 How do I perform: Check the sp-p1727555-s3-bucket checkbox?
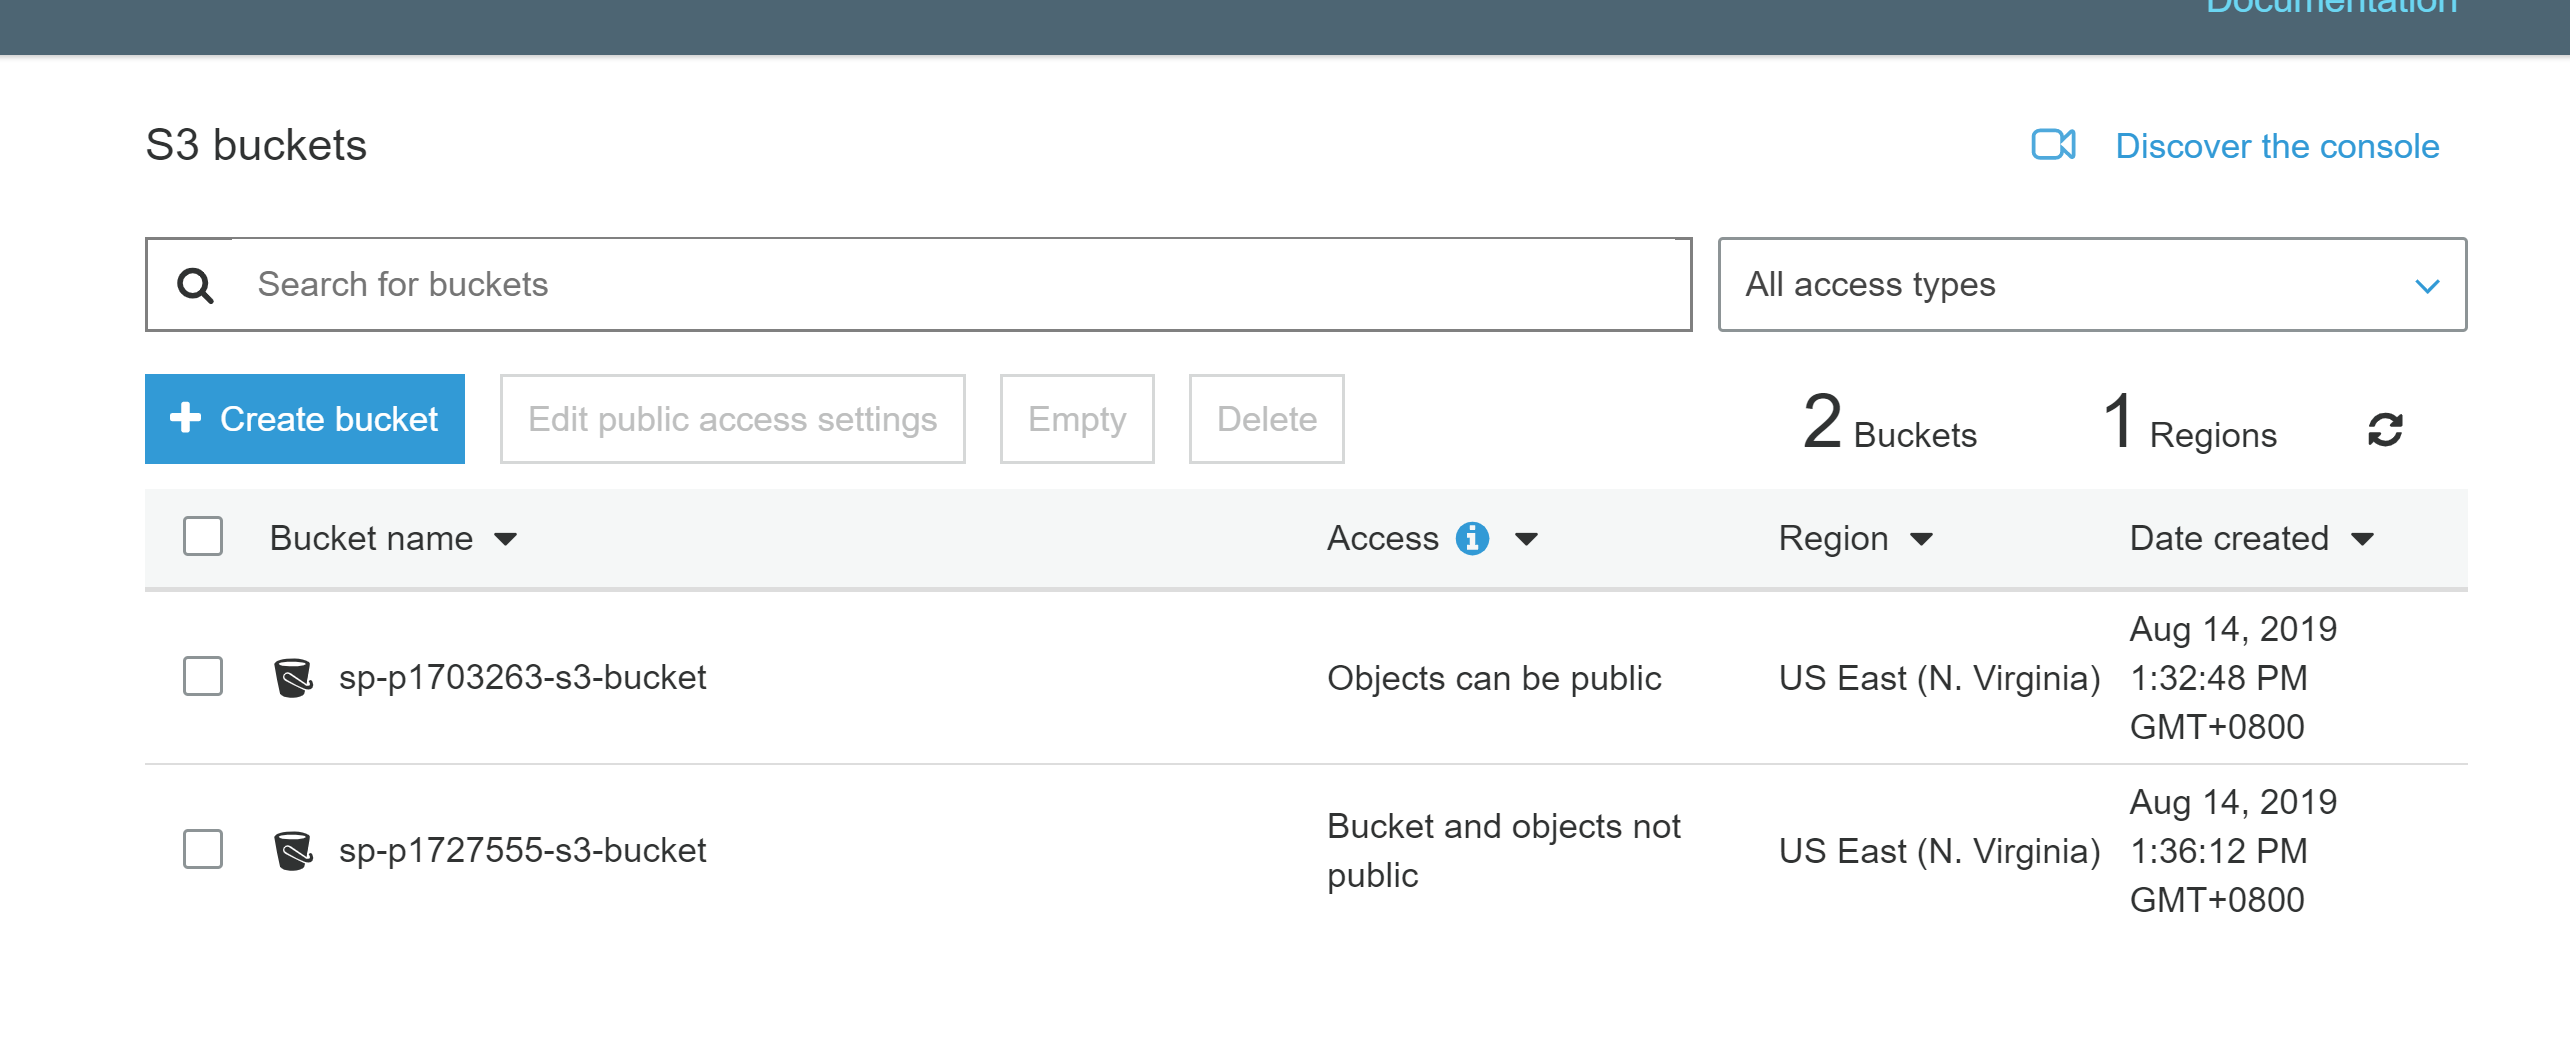pos(203,849)
